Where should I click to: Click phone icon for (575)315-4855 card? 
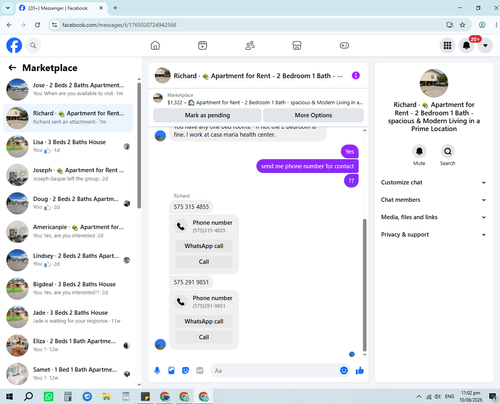(181, 226)
